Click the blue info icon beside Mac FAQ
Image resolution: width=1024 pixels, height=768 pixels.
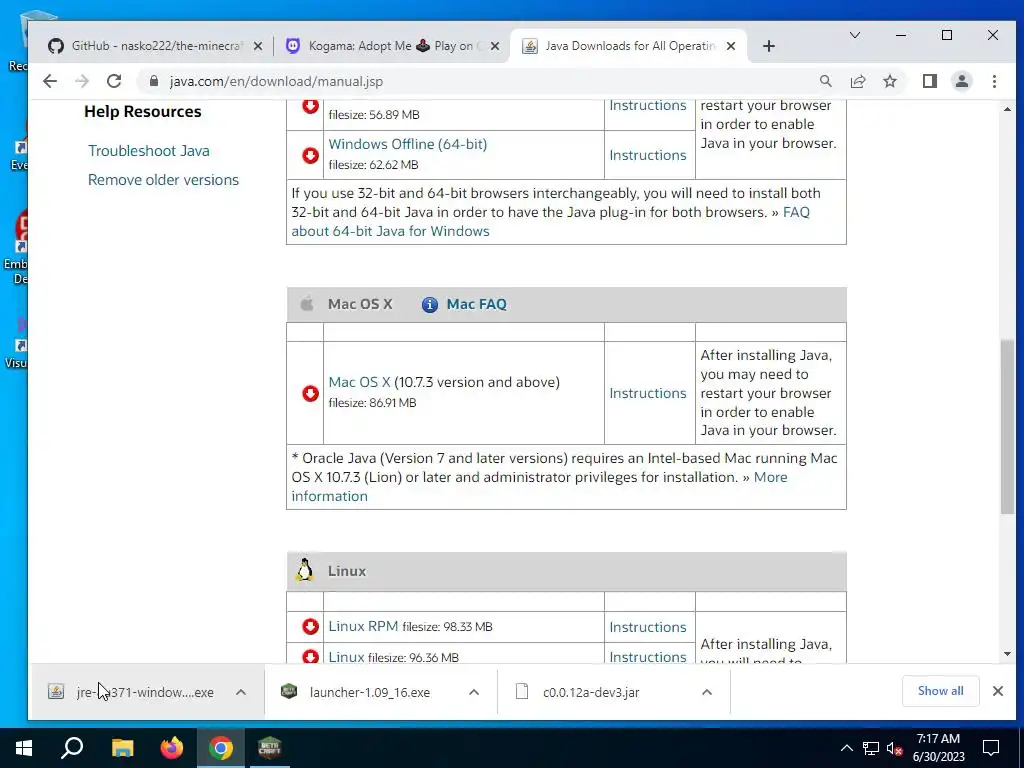click(430, 304)
